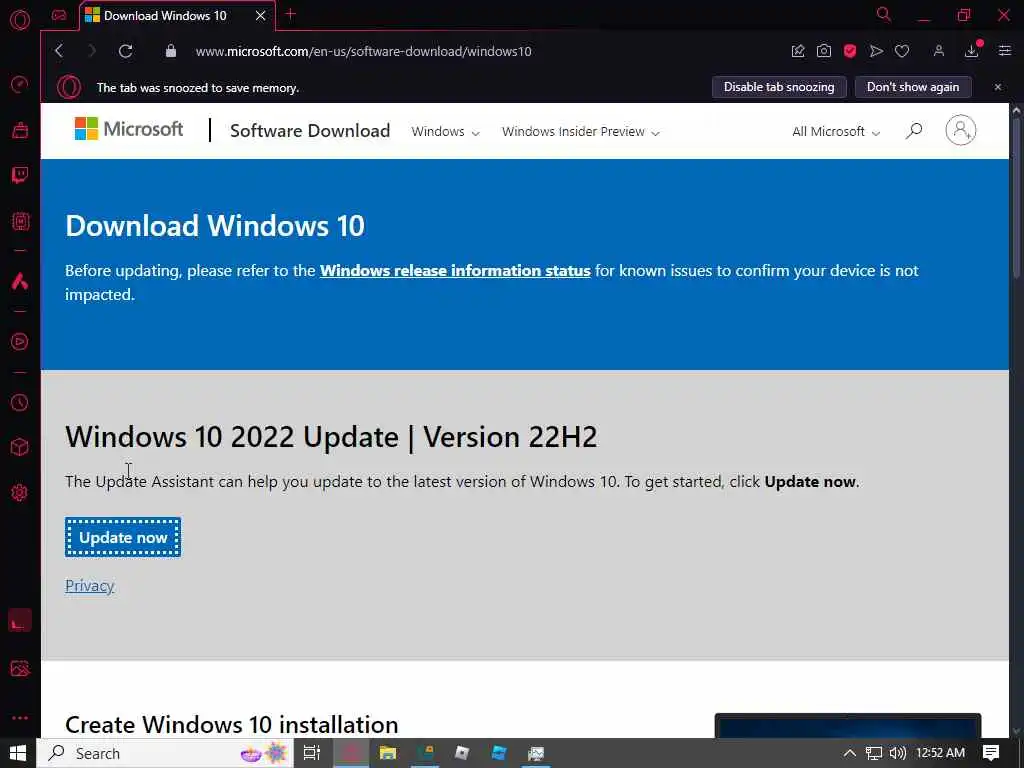Click the taskbar Search box

click(x=165, y=754)
